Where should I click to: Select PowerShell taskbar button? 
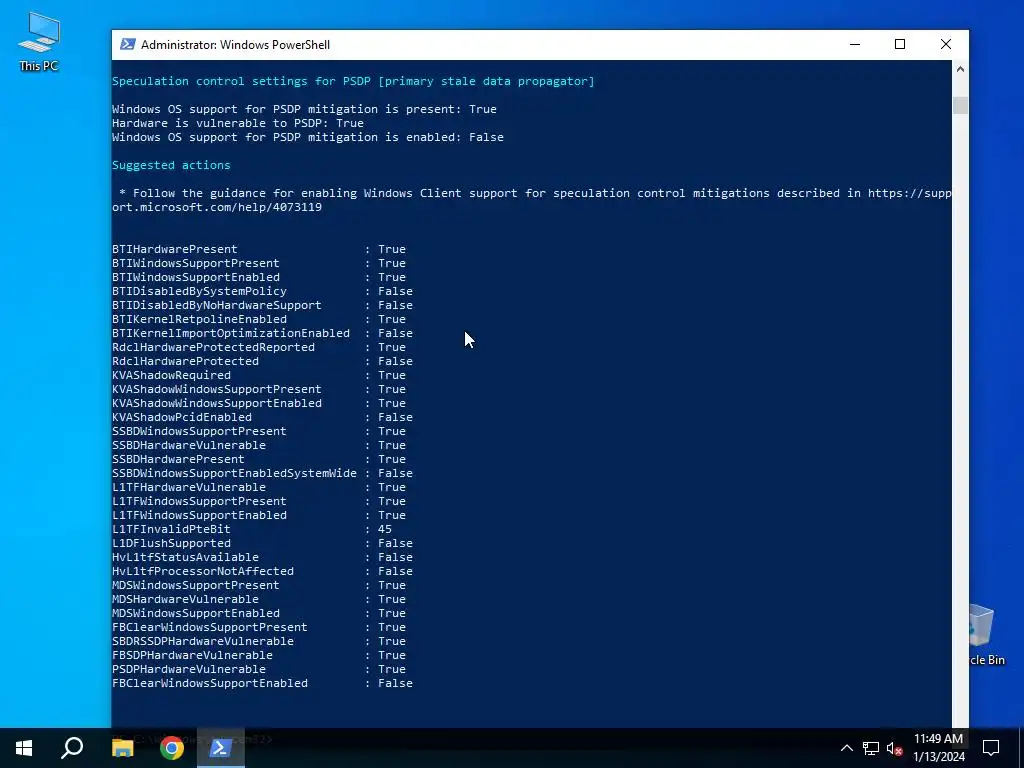220,748
